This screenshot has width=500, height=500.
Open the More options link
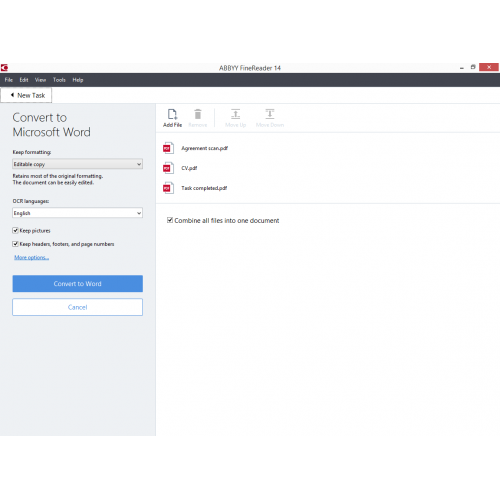pos(31,257)
